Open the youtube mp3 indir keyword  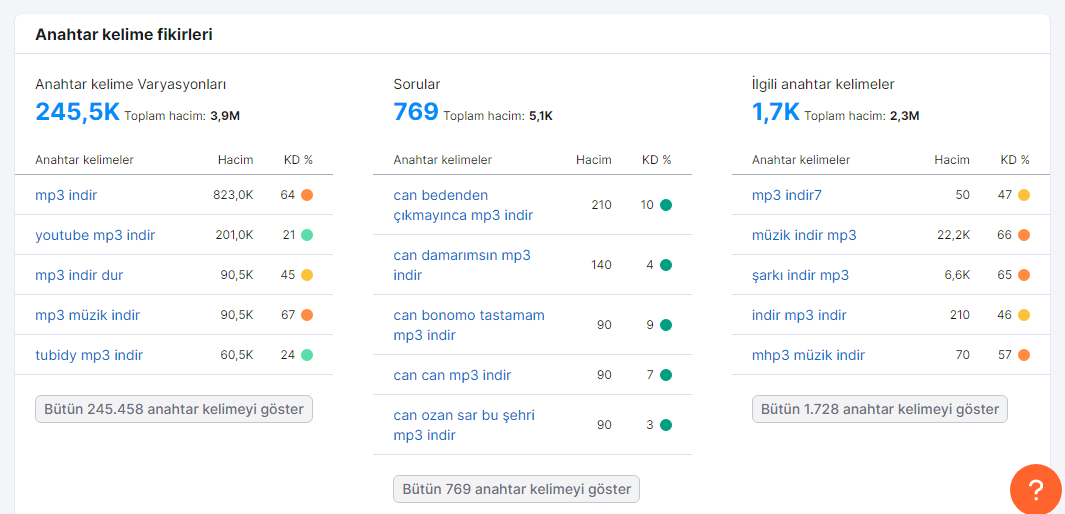(x=95, y=236)
